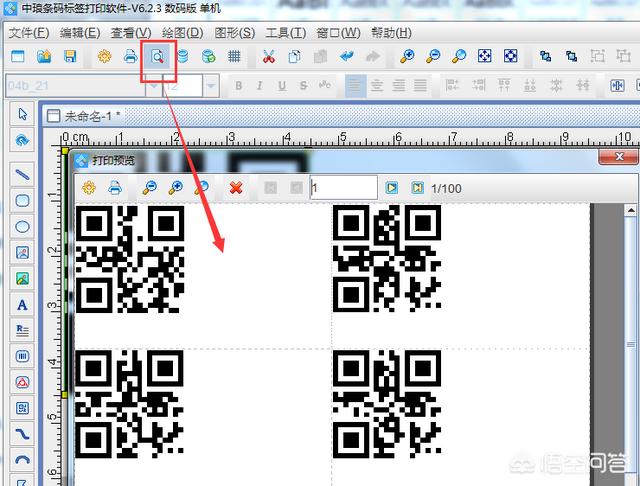Expand the font name dropdown
The width and height of the screenshot is (640, 486).
click(x=152, y=86)
